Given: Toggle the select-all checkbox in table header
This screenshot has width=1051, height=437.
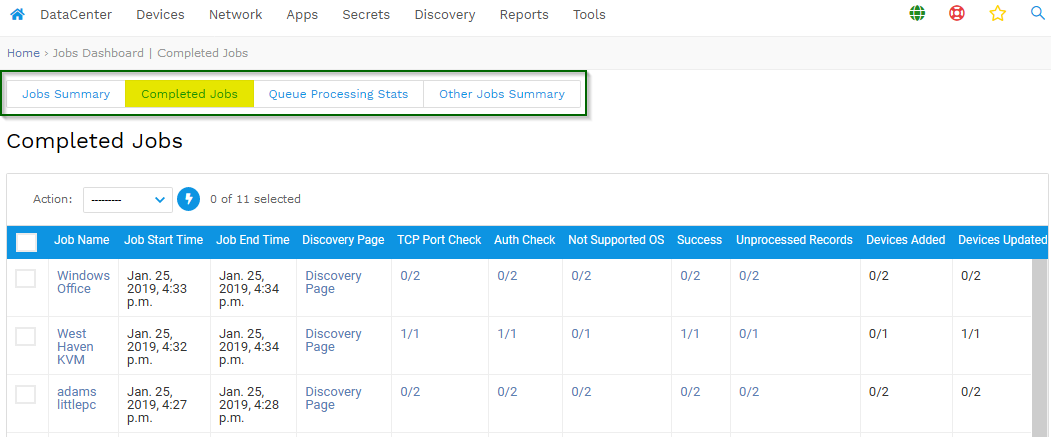Looking at the screenshot, I should point(26,242).
